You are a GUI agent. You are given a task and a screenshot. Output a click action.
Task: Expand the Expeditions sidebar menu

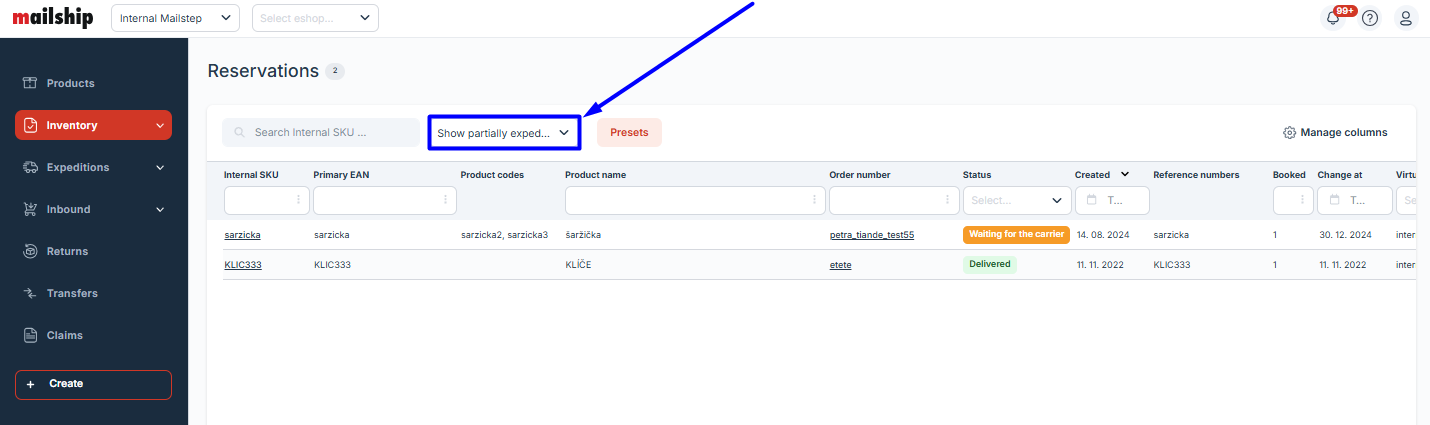tap(93, 167)
